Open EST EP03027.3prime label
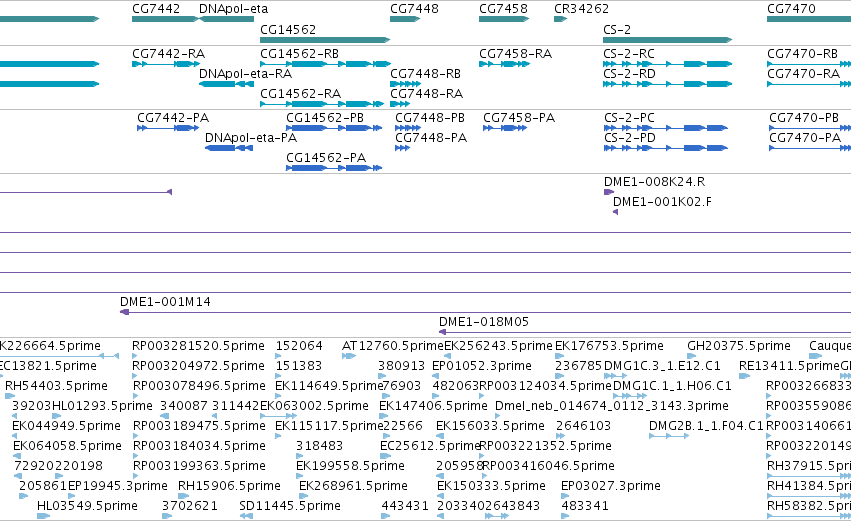This screenshot has width=851, height=521. tap(611, 486)
